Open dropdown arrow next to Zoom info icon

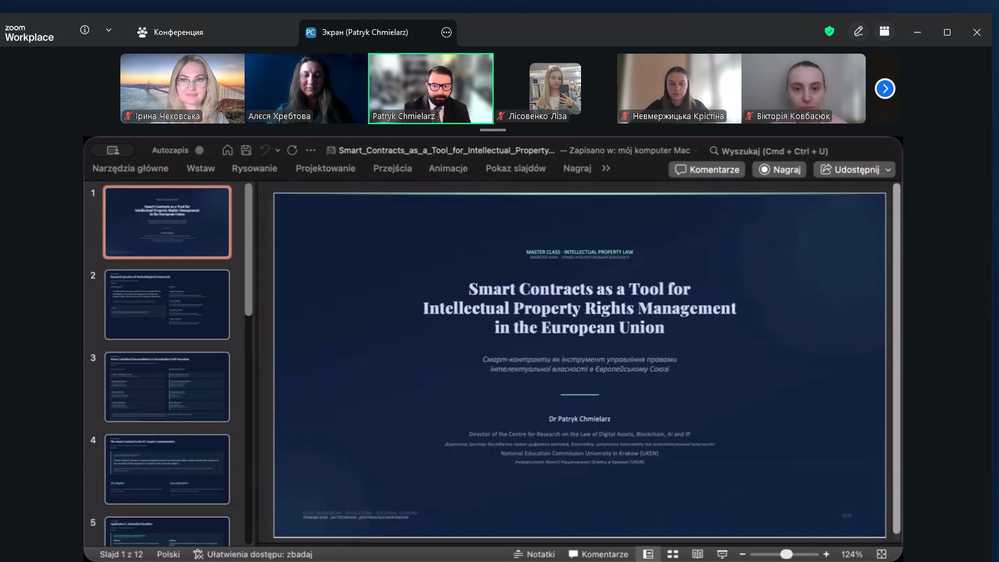[108, 31]
